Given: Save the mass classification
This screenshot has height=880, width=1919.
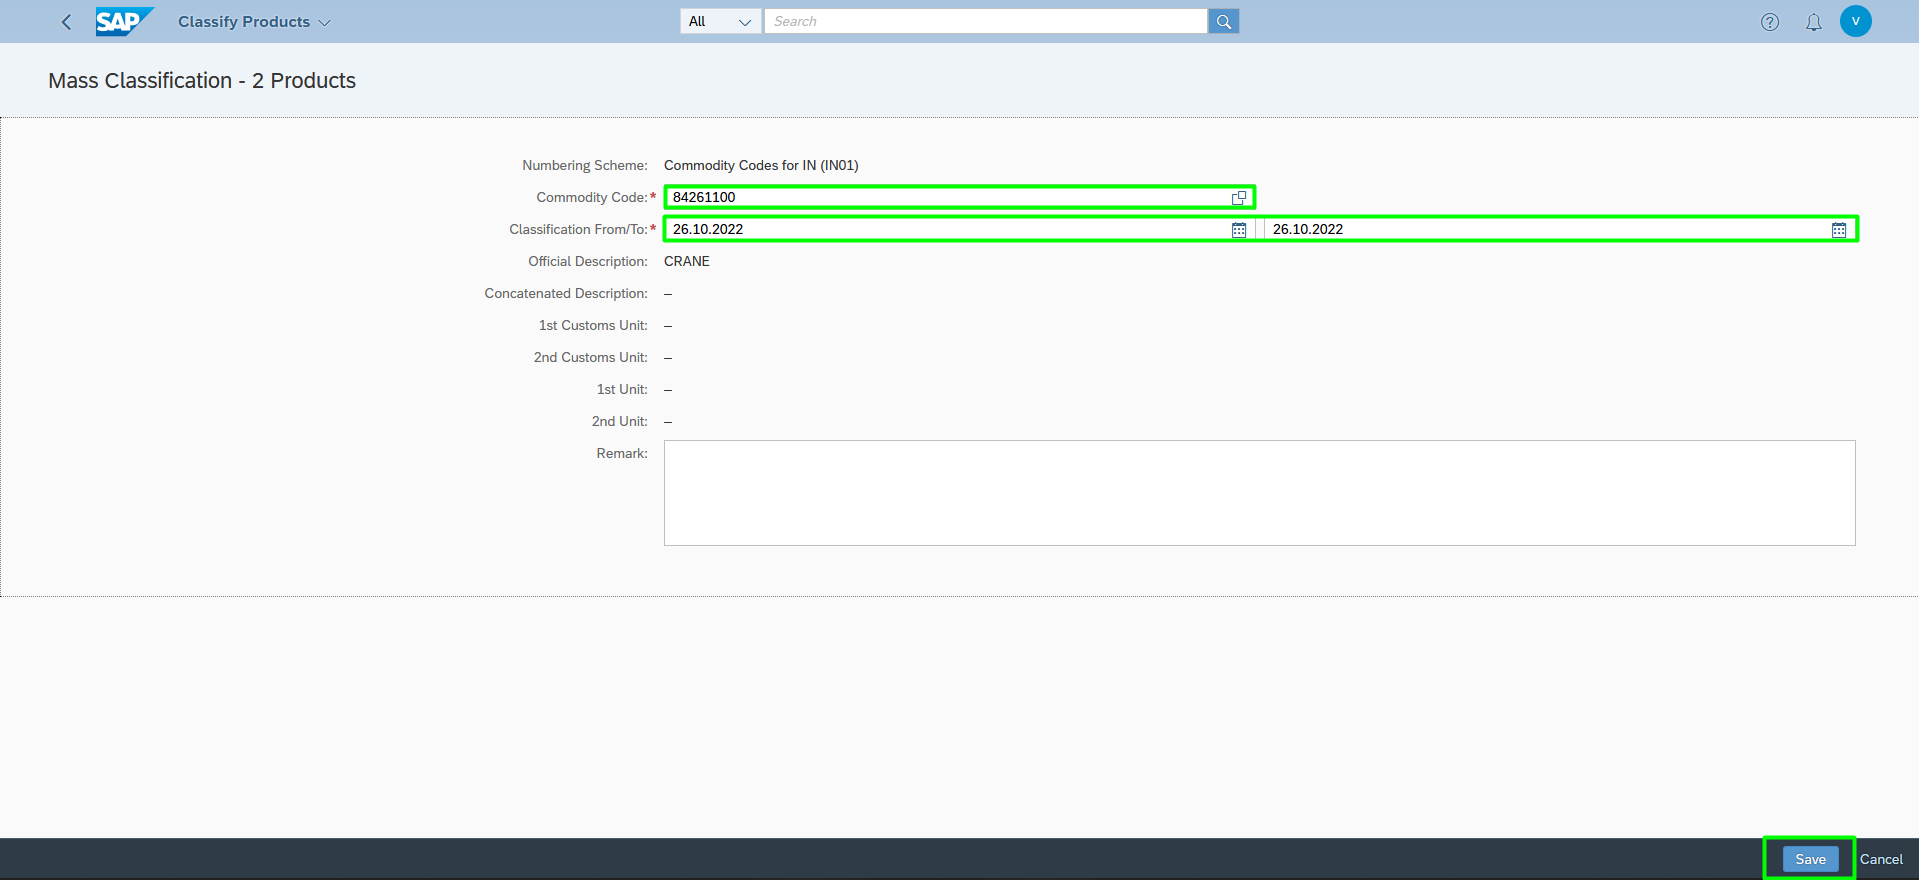Looking at the screenshot, I should click(1810, 859).
